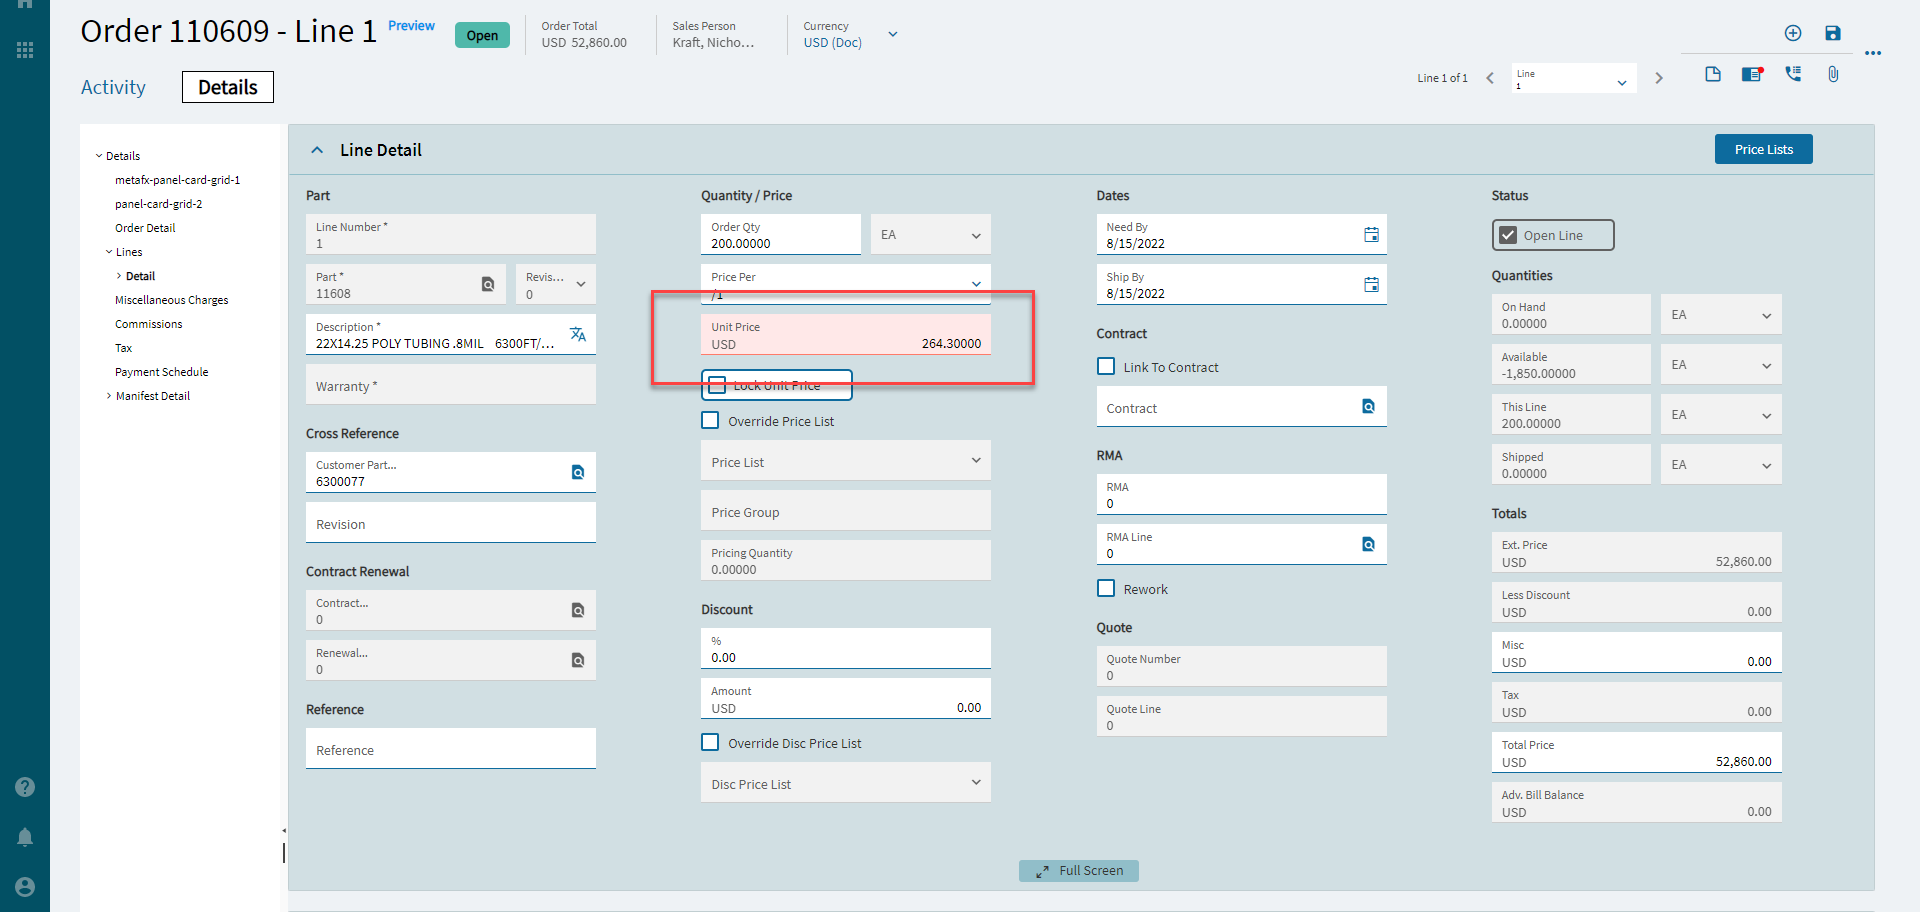The image size is (1920, 912).
Task: Open the Price Per dropdown
Action: [x=976, y=283]
